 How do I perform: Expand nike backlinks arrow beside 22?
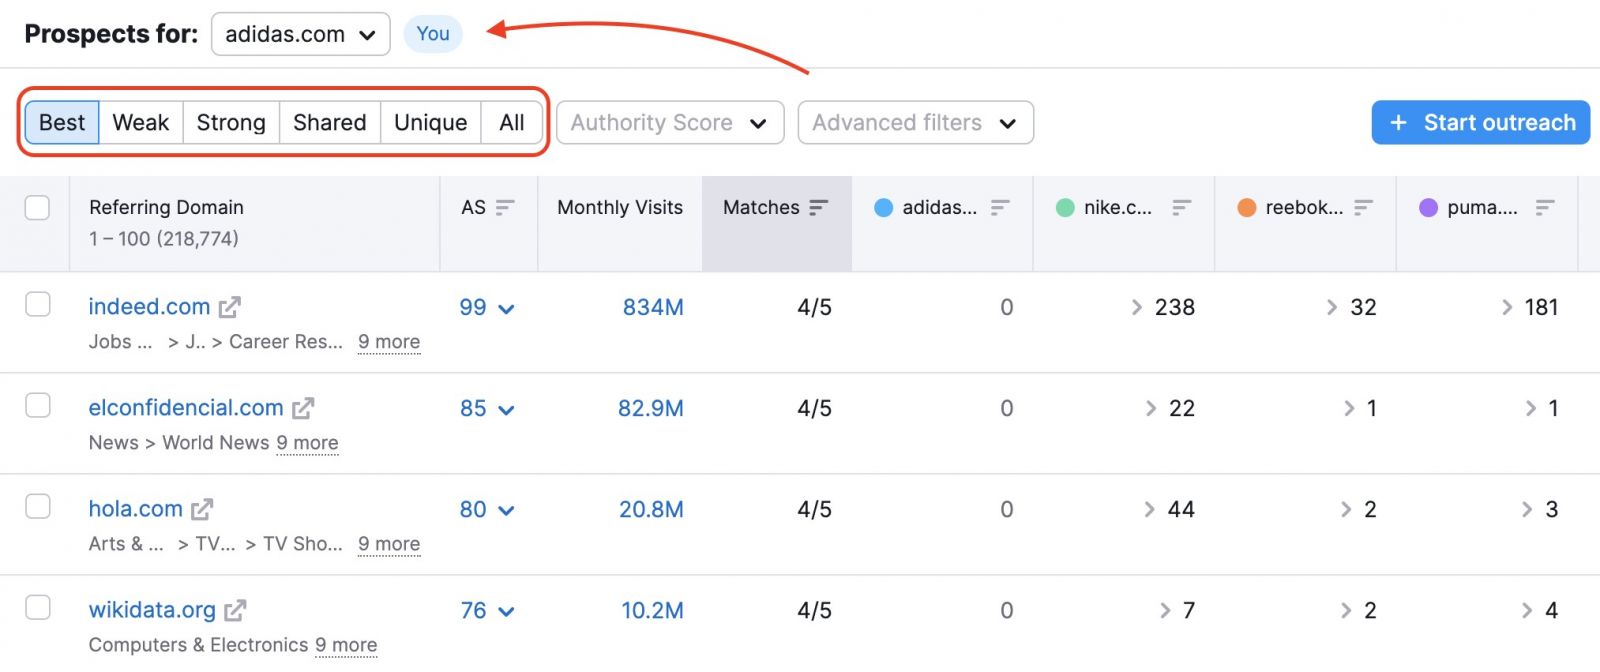pyautogui.click(x=1150, y=408)
